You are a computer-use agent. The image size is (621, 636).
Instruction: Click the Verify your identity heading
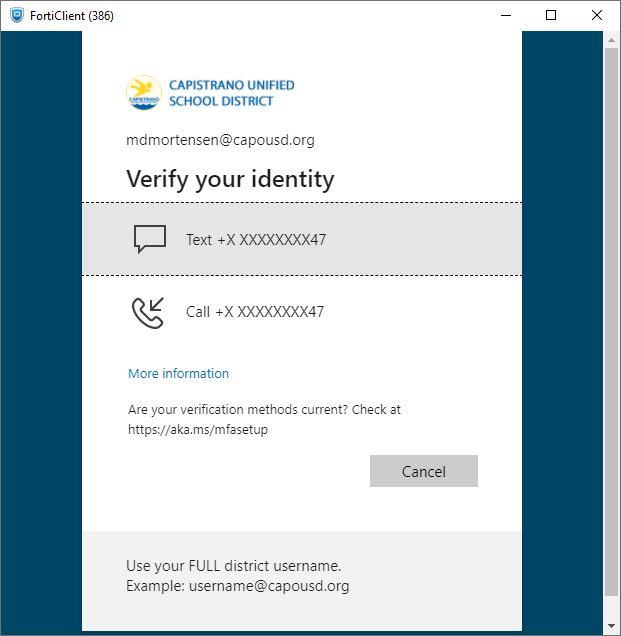point(230,179)
